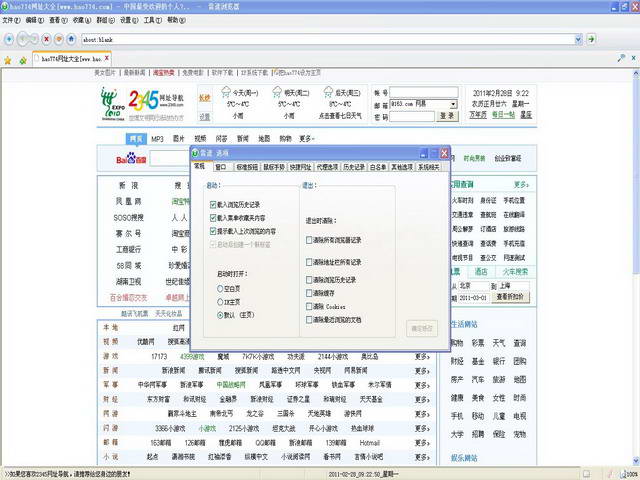
Task: Go forward with the forward arrow
Action: point(34,39)
